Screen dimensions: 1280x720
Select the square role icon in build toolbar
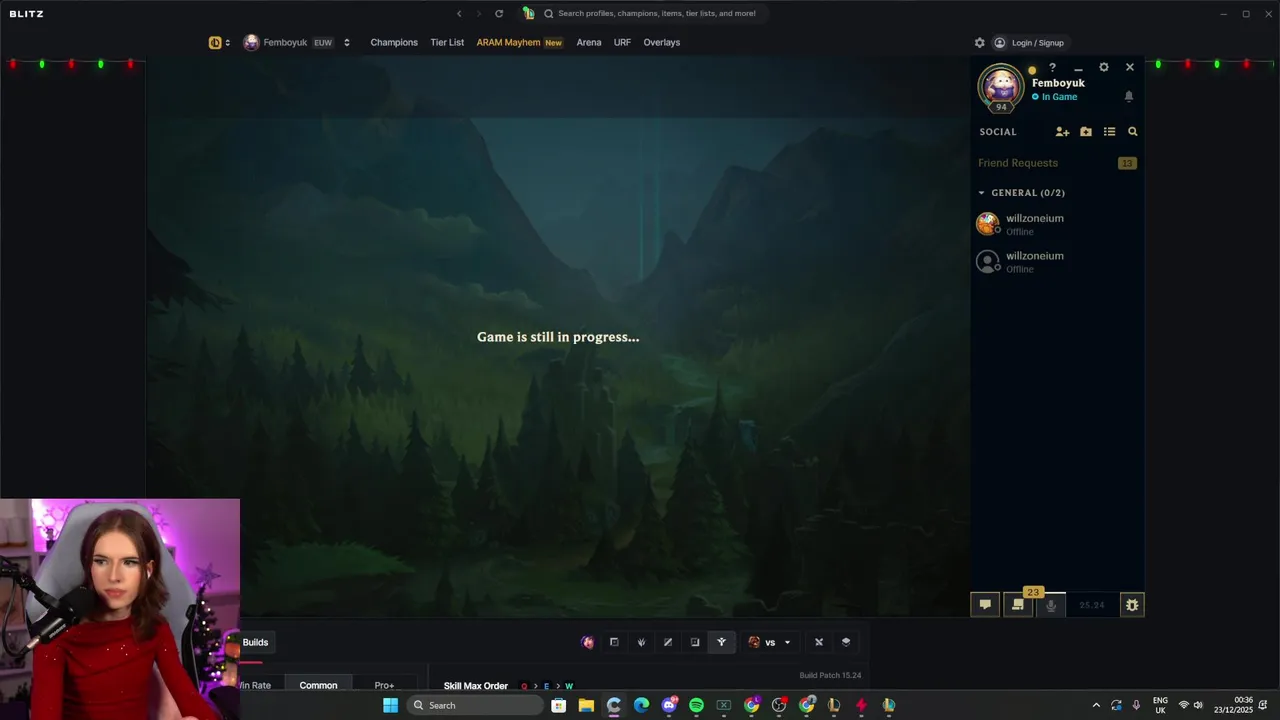(x=614, y=642)
